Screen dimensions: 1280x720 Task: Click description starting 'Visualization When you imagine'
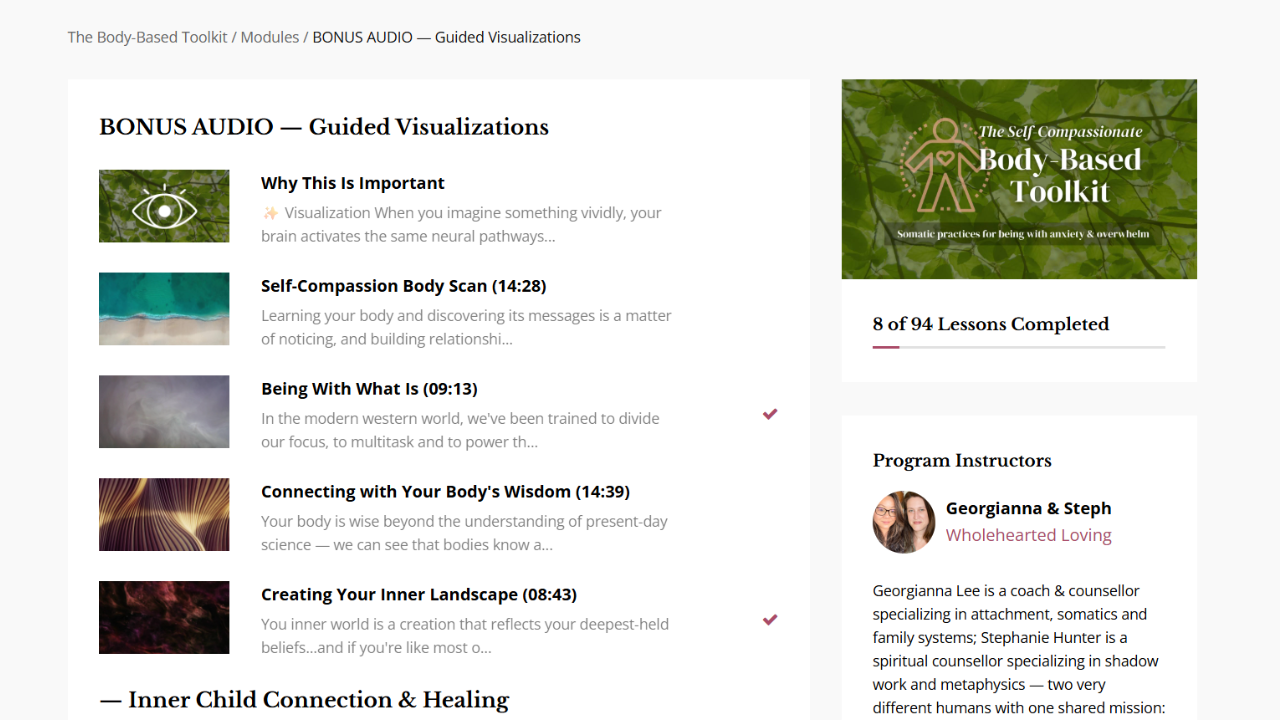click(x=461, y=225)
